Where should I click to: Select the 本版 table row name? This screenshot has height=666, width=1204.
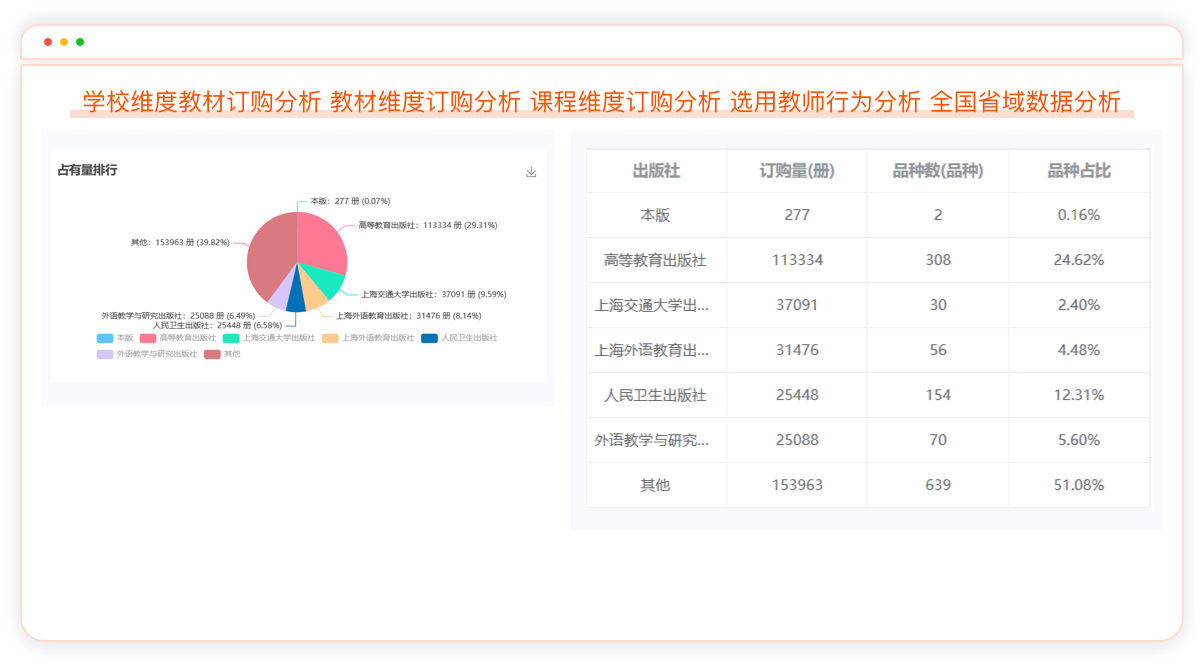[x=656, y=215]
